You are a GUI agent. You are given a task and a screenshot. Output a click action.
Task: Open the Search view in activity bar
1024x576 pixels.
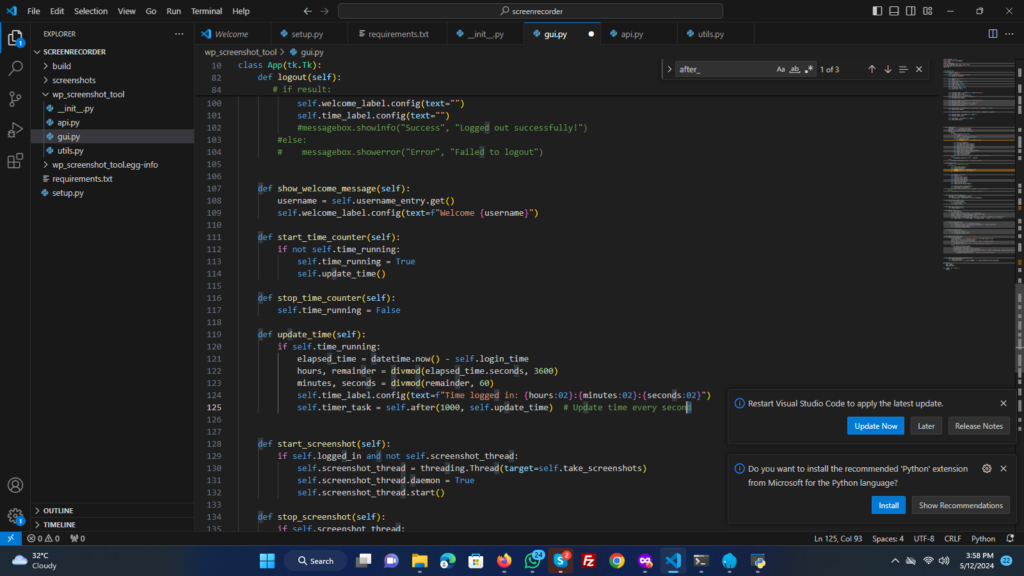tap(15, 69)
